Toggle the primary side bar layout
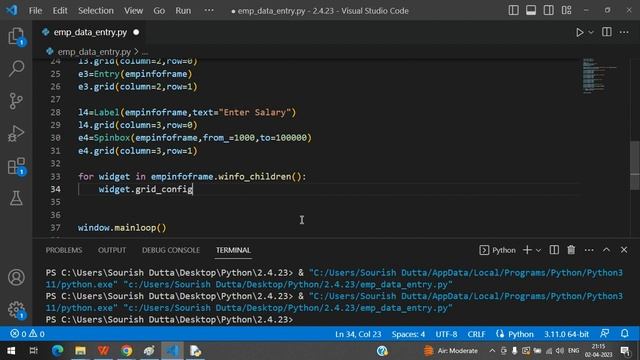This screenshot has width=640, height=360. coord(513,11)
